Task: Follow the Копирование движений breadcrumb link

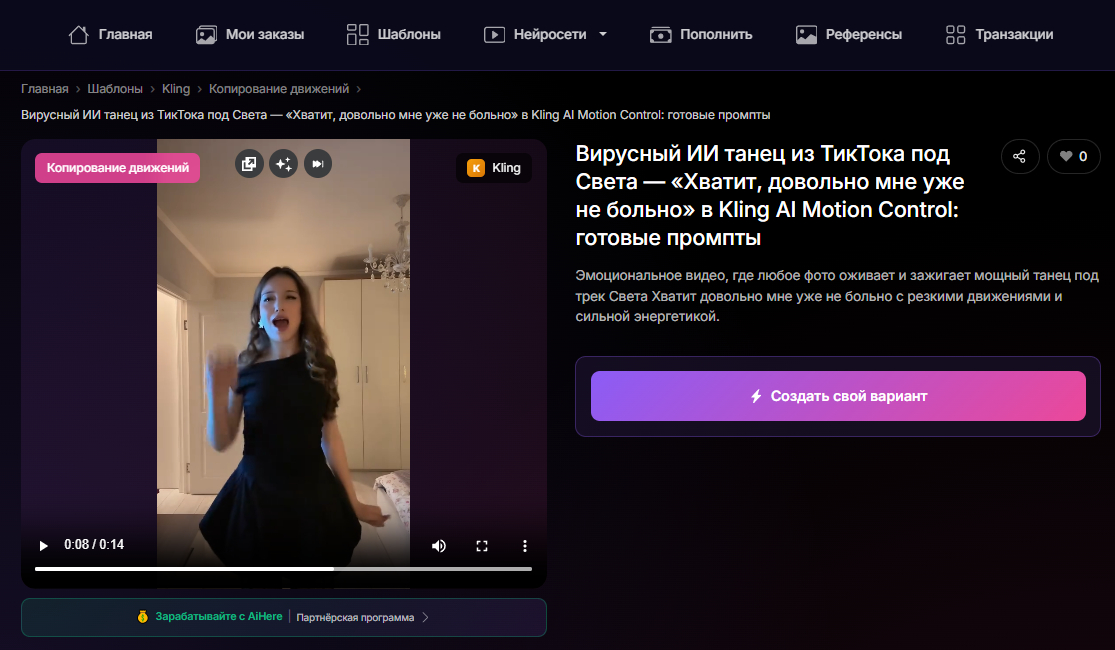Action: point(279,89)
